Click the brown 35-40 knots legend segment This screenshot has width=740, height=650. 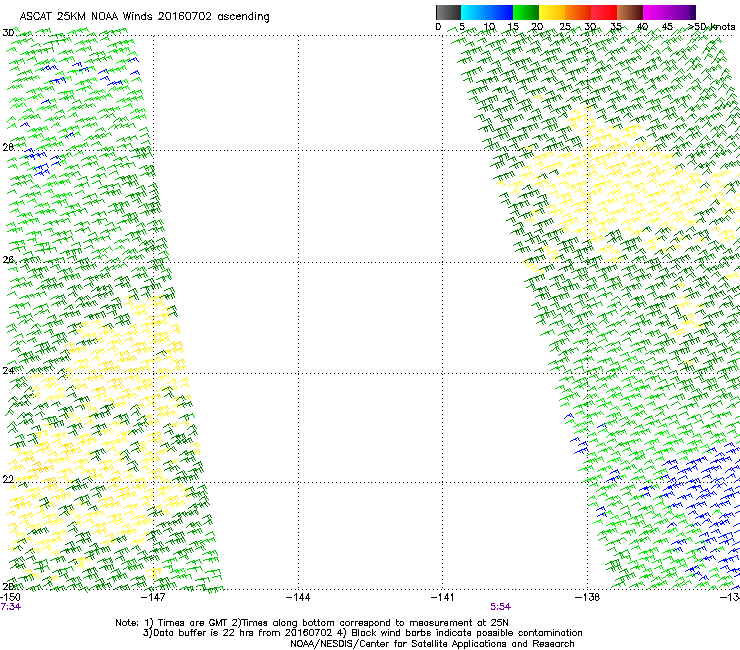[630, 12]
